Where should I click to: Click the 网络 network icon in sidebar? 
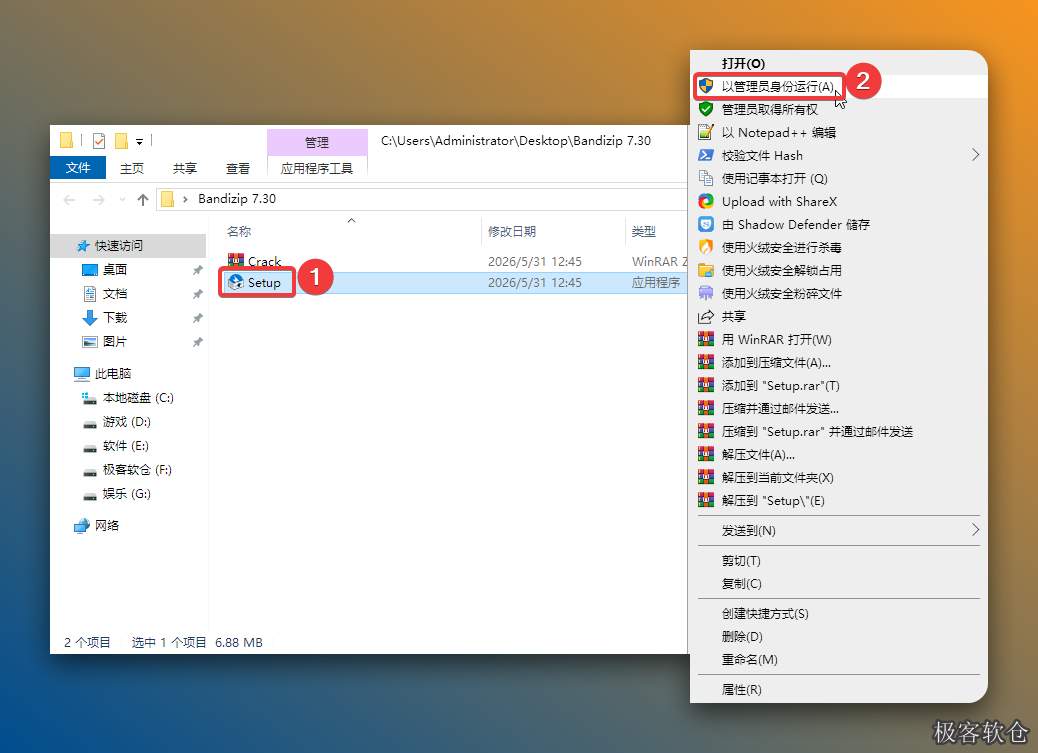point(81,526)
